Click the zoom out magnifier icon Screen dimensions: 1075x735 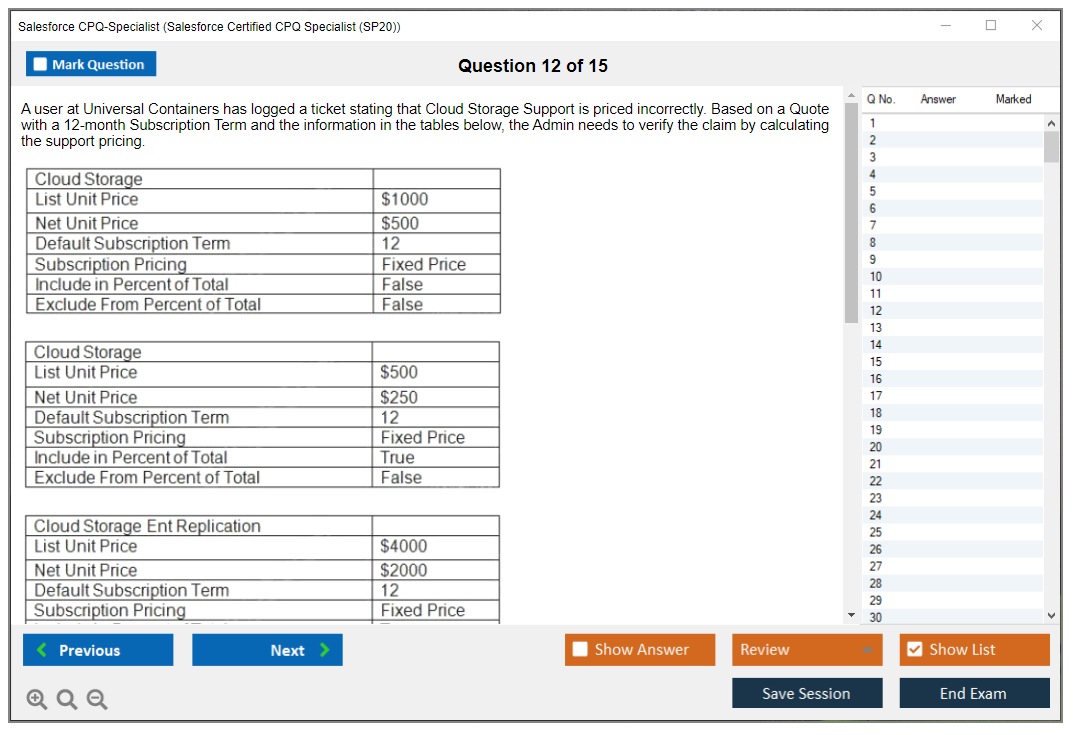[97, 700]
